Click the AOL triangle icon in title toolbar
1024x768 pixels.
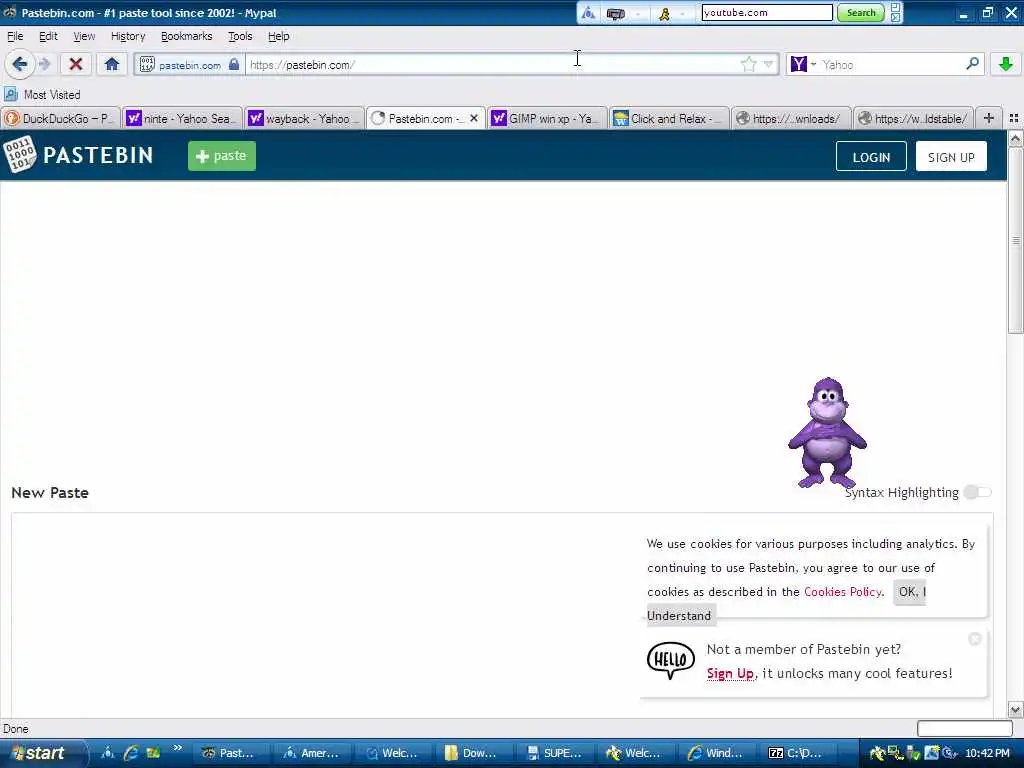coord(588,13)
